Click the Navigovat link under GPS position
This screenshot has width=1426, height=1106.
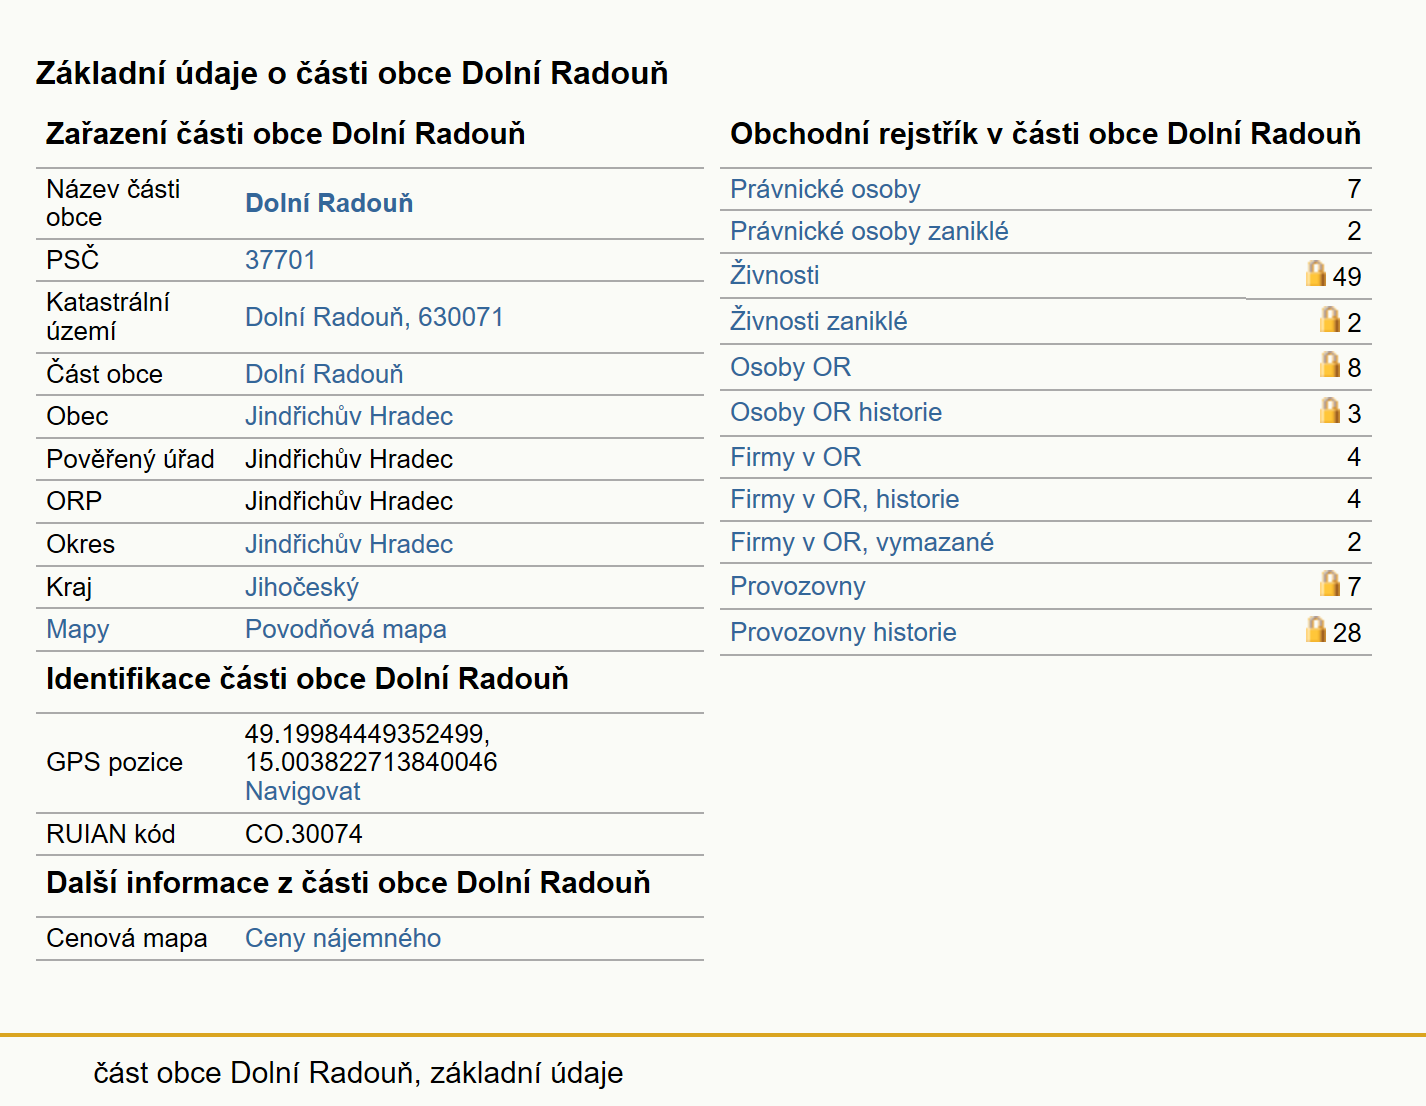pyautogui.click(x=303, y=791)
